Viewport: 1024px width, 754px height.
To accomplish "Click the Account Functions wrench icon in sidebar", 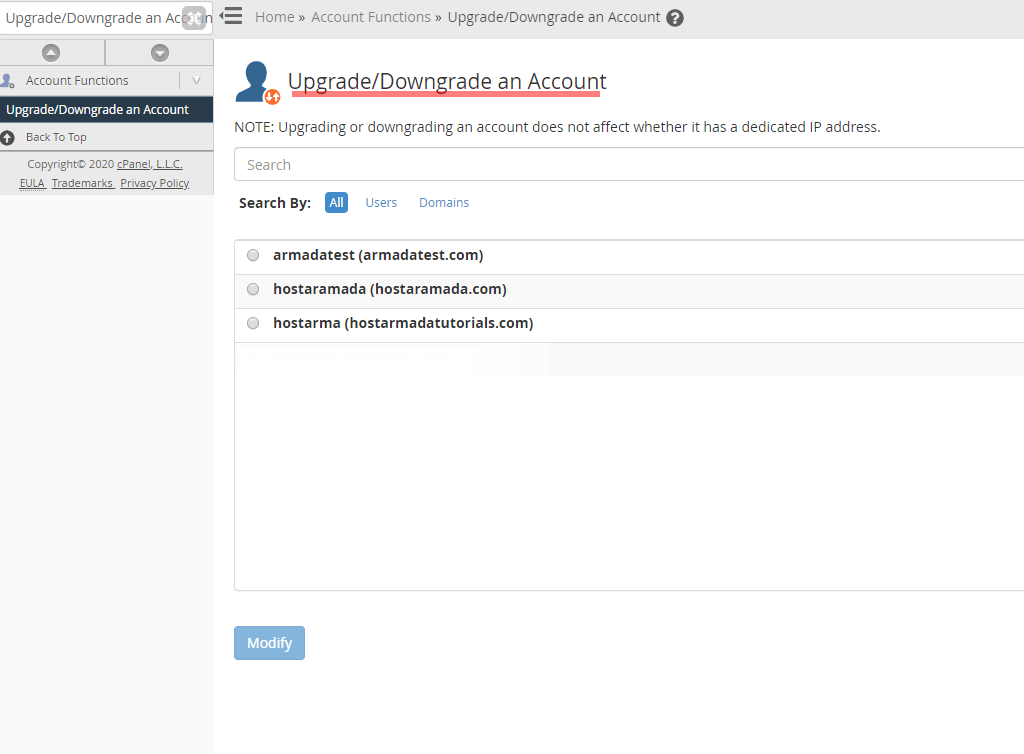I will coord(8,80).
